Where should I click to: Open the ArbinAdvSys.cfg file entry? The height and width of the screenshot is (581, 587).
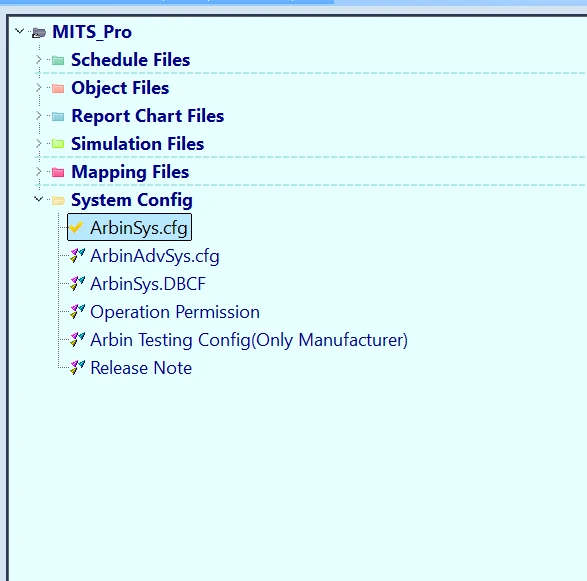pyautogui.click(x=155, y=256)
